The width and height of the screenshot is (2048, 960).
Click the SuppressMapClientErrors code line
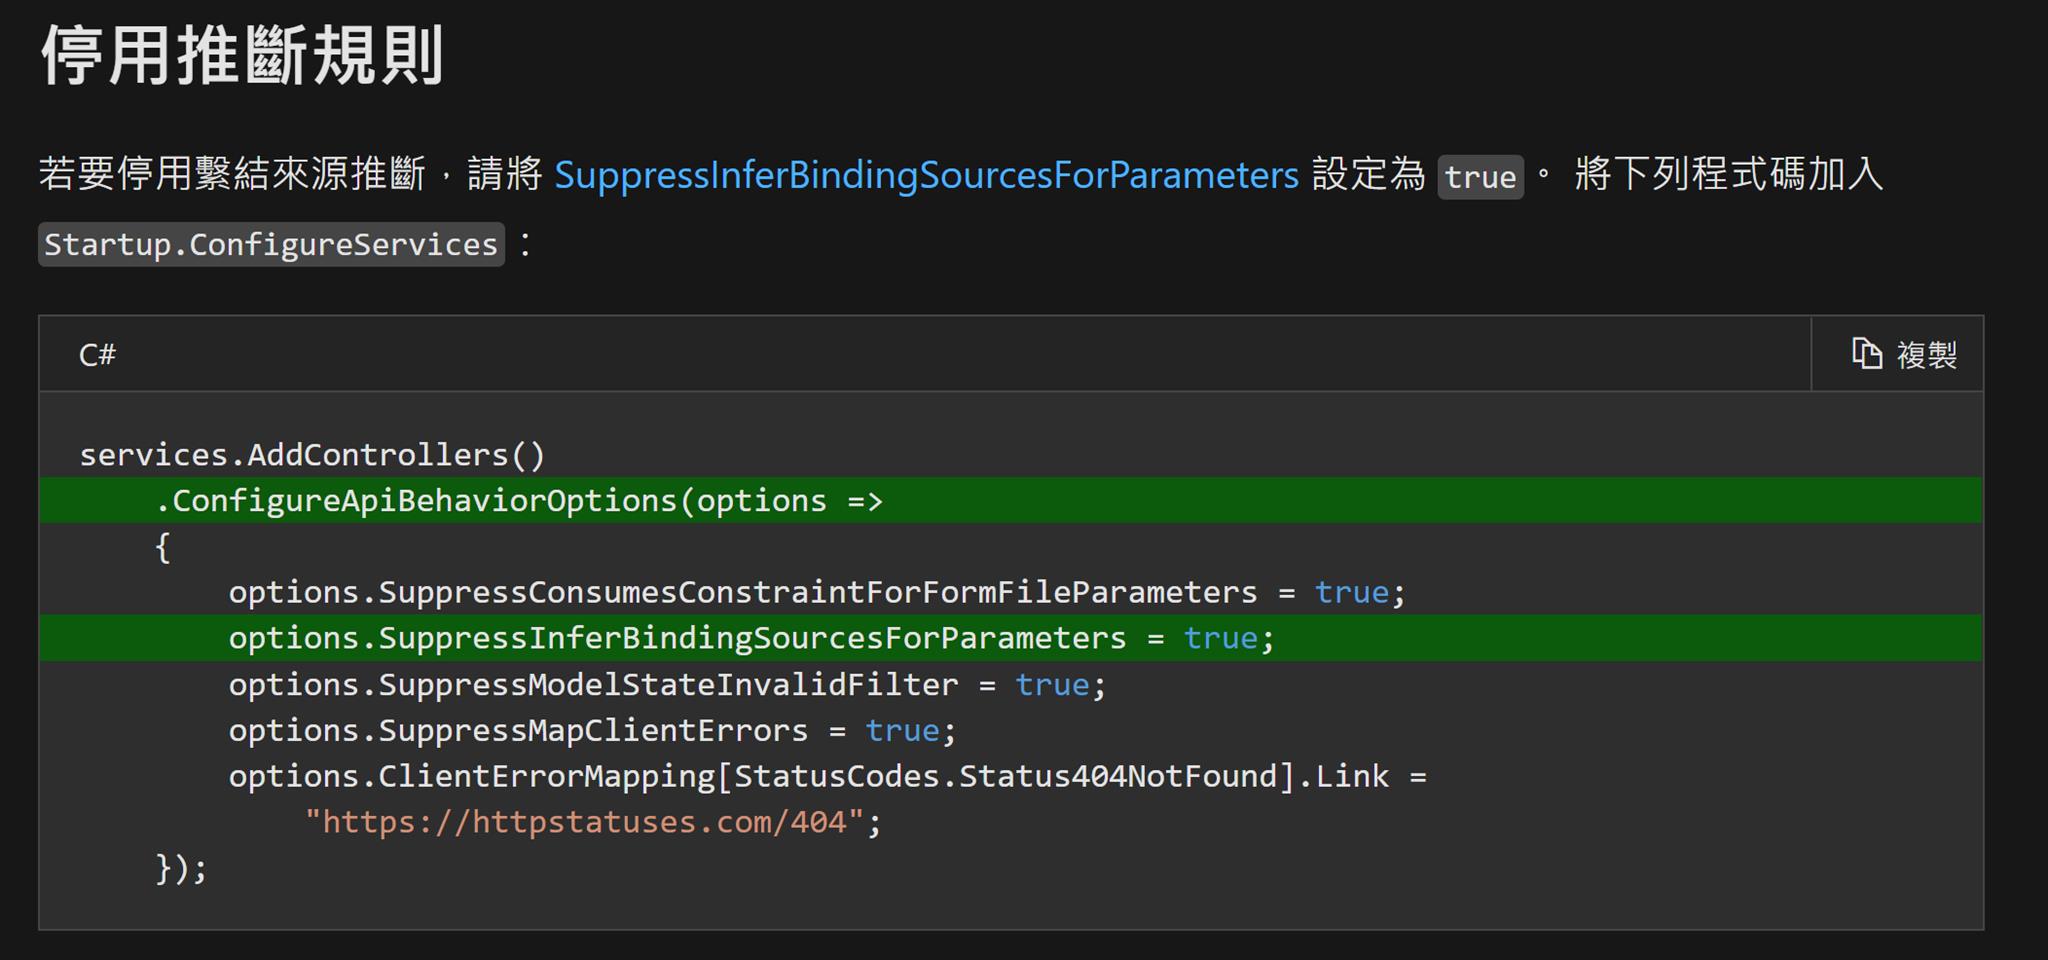coord(592,730)
